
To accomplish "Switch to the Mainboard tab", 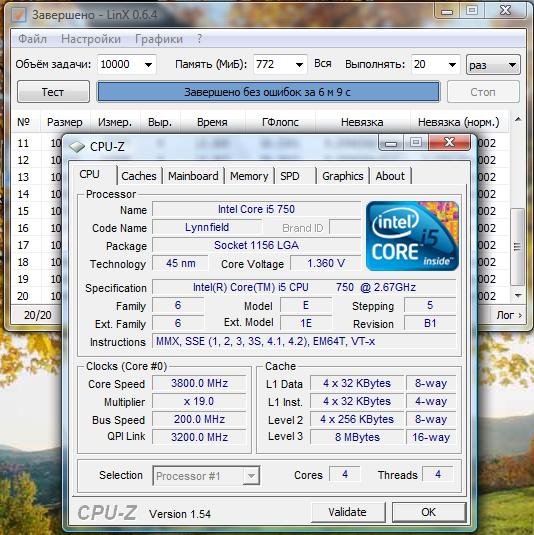I will tap(193, 176).
